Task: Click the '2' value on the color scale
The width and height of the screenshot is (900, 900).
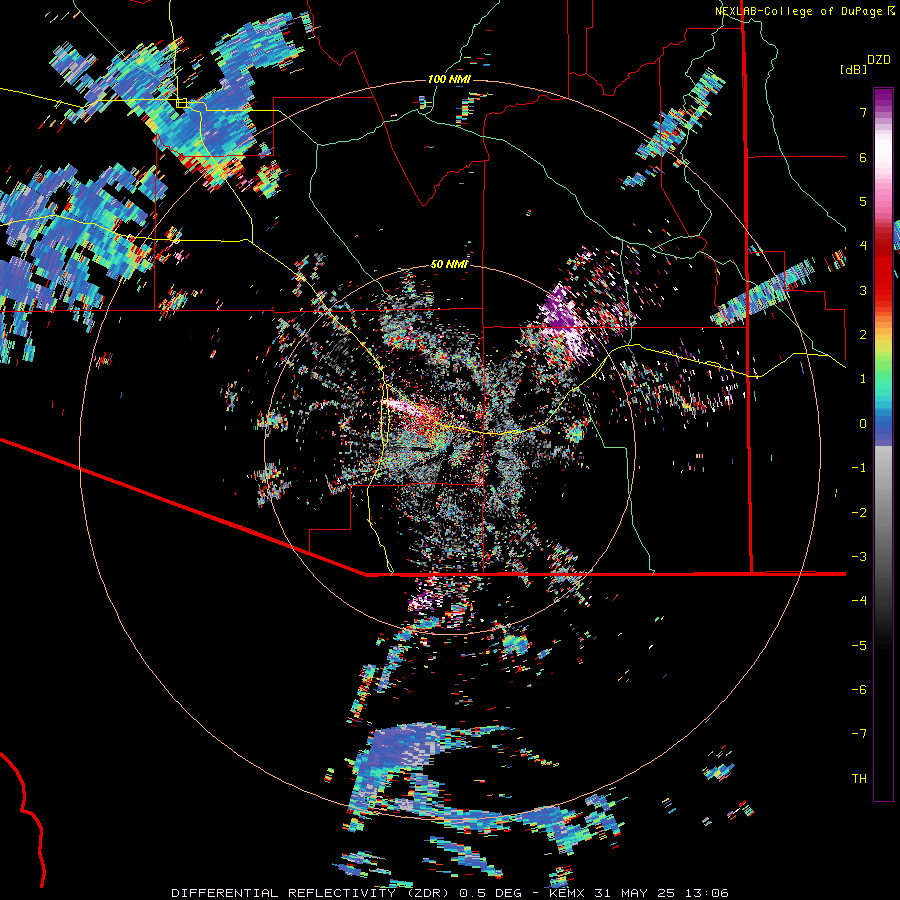Action: click(x=863, y=335)
